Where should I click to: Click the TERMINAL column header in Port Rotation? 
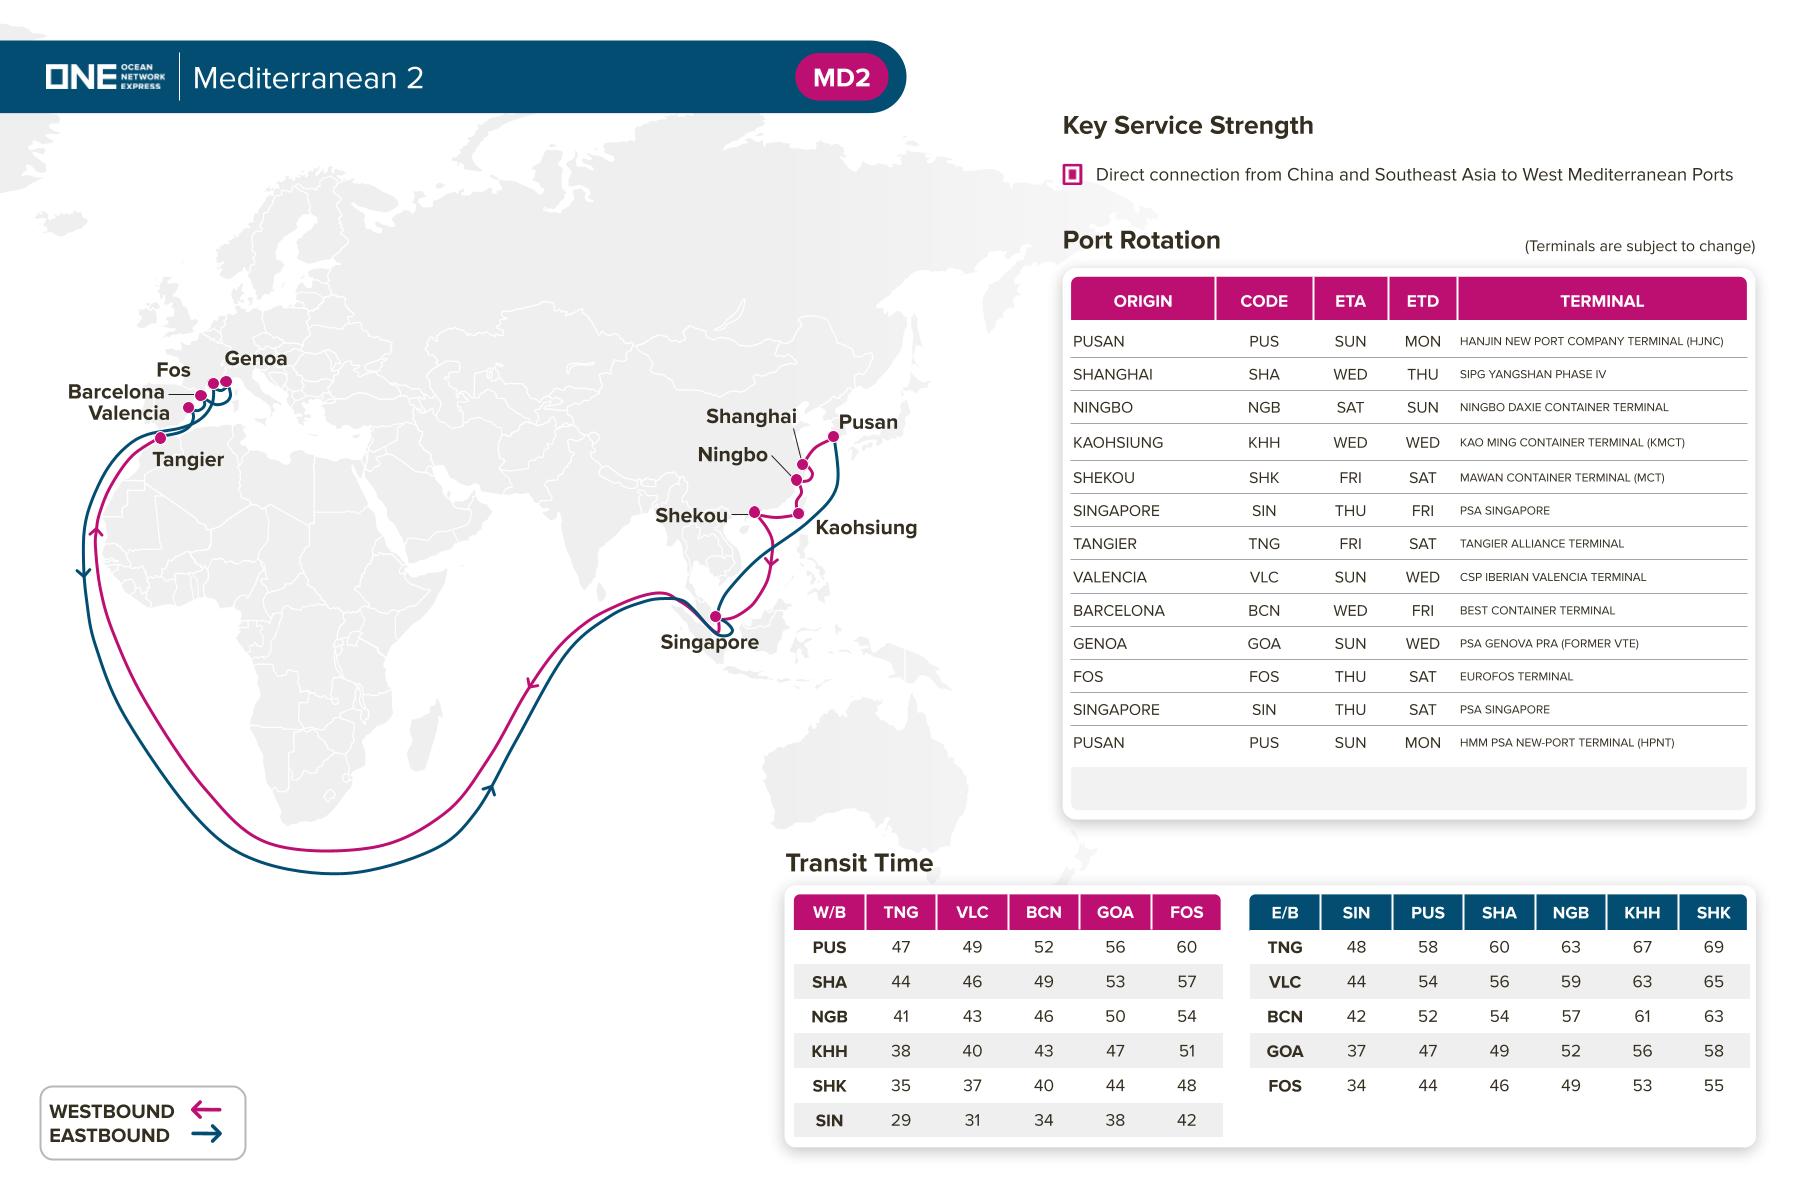pyautogui.click(x=1601, y=301)
